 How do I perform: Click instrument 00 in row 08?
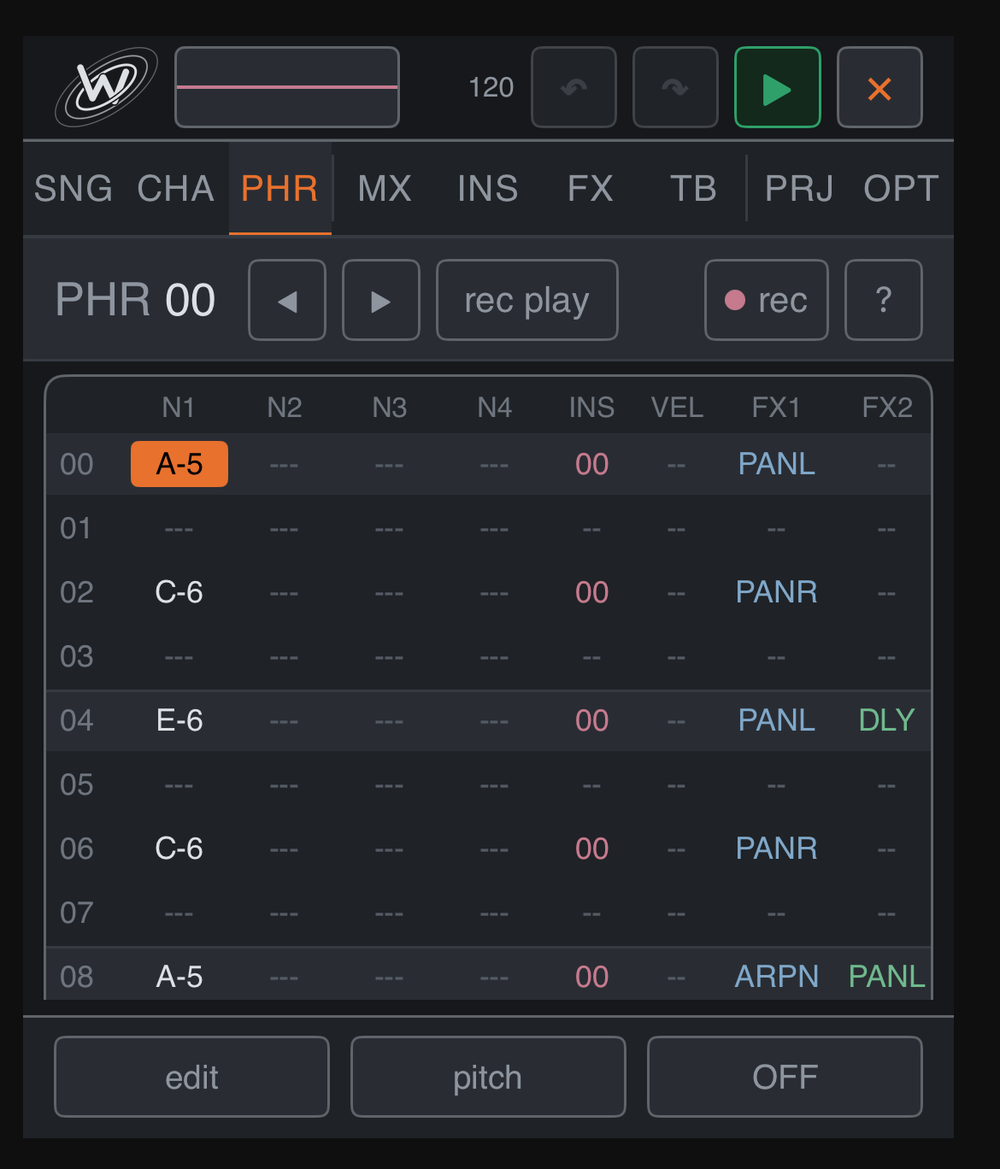[591, 977]
